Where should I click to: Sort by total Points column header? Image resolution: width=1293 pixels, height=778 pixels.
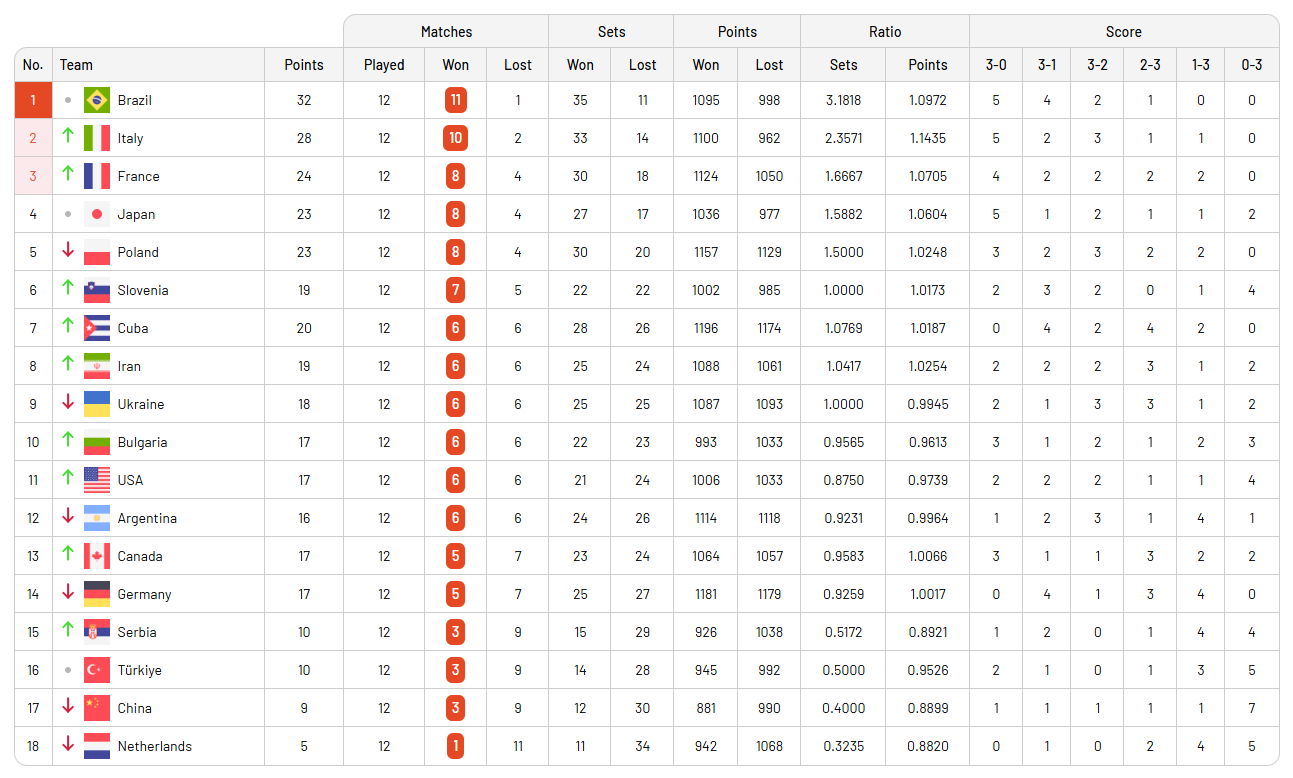pyautogui.click(x=304, y=65)
